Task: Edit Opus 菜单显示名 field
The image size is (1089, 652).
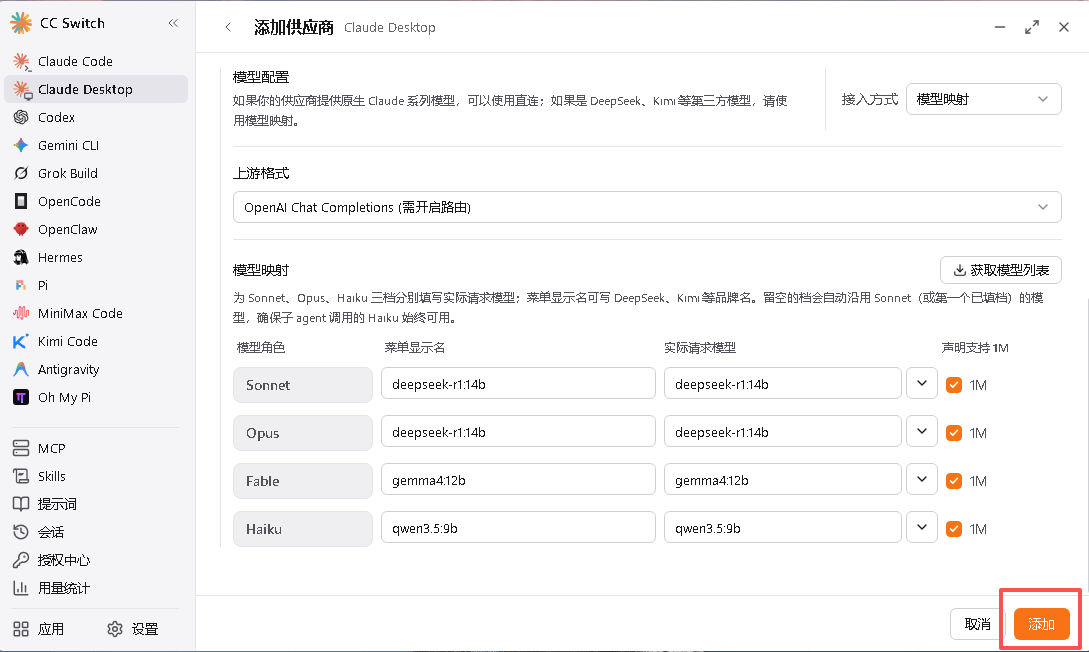Action: pos(518,431)
